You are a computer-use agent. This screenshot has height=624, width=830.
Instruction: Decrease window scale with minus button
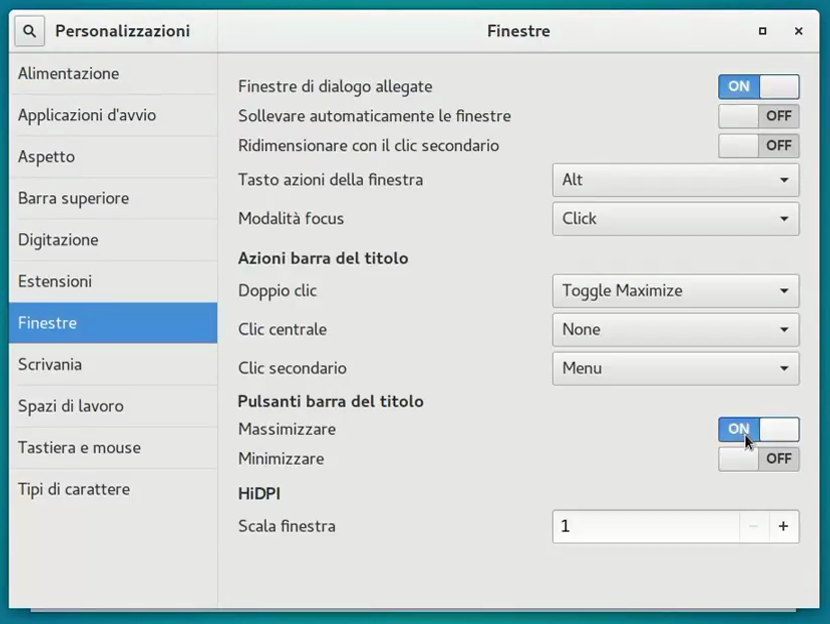click(754, 526)
